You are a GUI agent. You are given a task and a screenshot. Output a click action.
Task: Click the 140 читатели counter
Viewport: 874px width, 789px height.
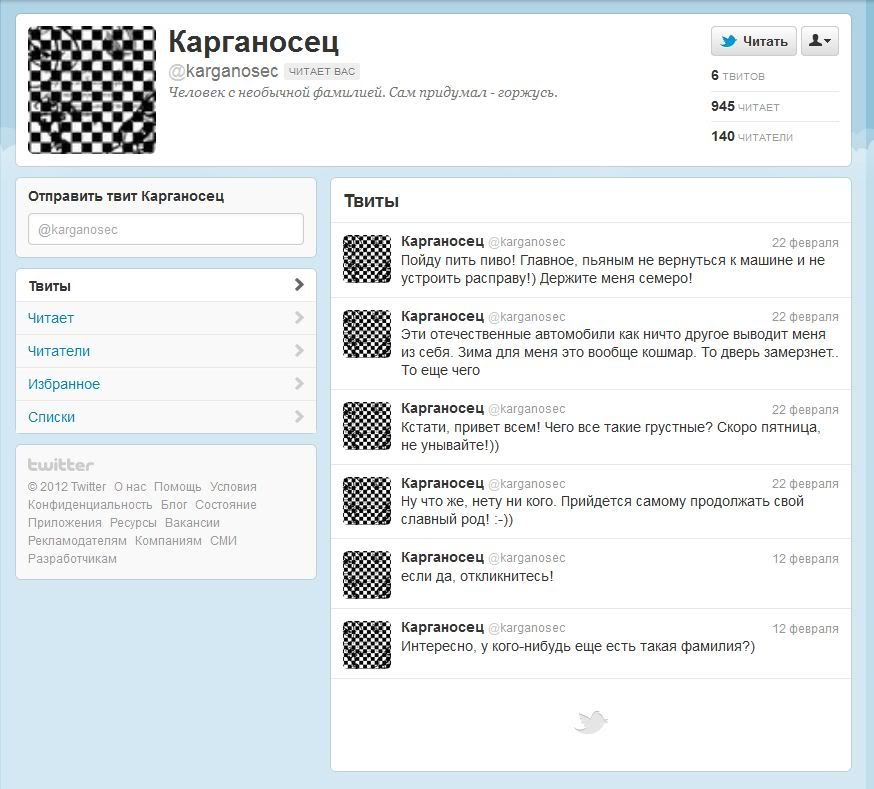pyautogui.click(x=751, y=137)
